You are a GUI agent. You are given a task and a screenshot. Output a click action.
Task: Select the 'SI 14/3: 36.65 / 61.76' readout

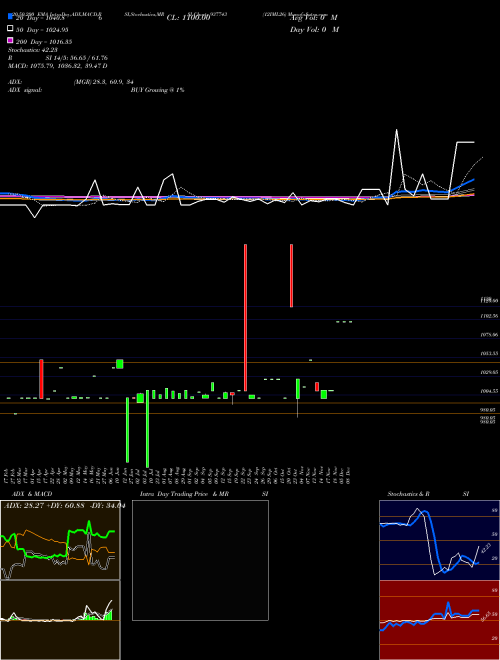[77, 58]
